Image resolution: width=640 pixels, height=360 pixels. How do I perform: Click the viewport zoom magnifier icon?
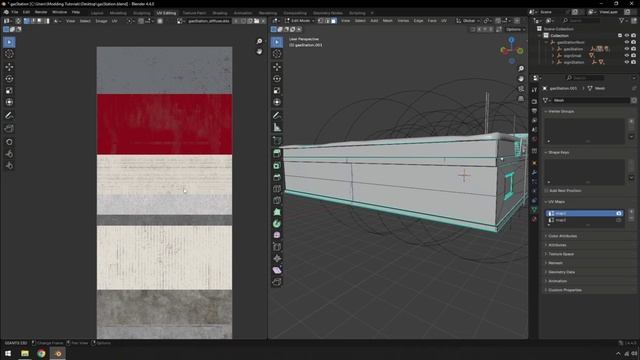pos(521,69)
